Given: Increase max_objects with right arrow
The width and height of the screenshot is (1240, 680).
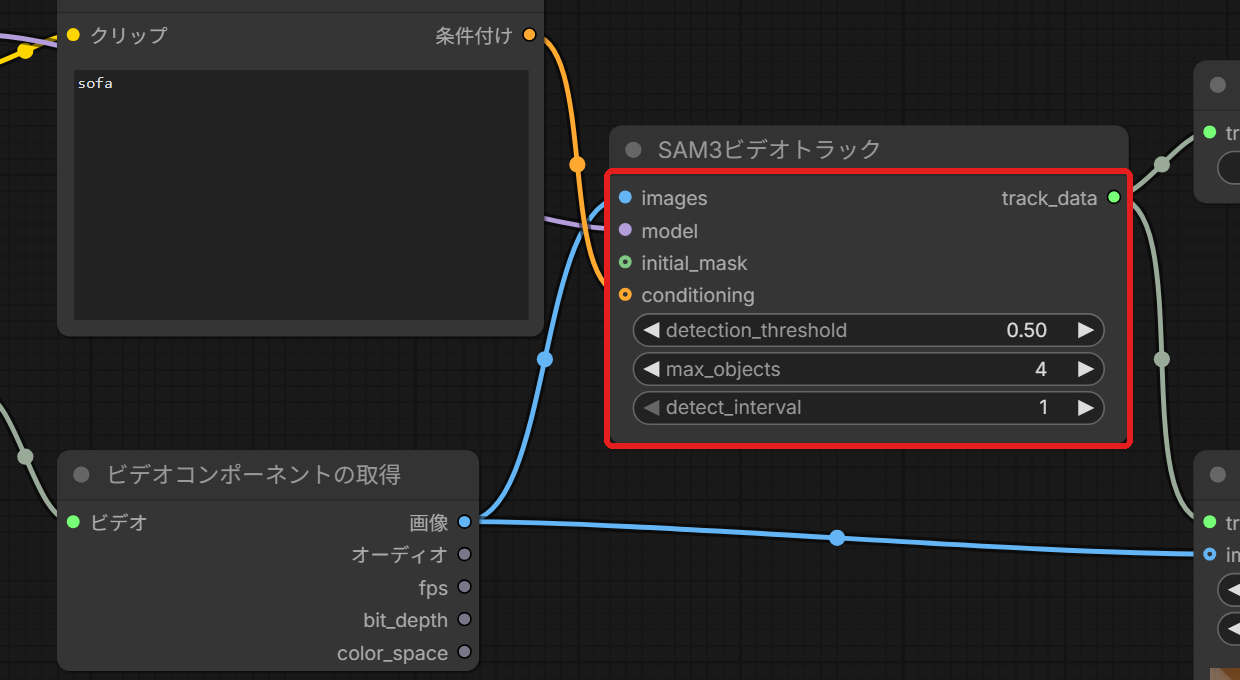Looking at the screenshot, I should click(x=1085, y=369).
